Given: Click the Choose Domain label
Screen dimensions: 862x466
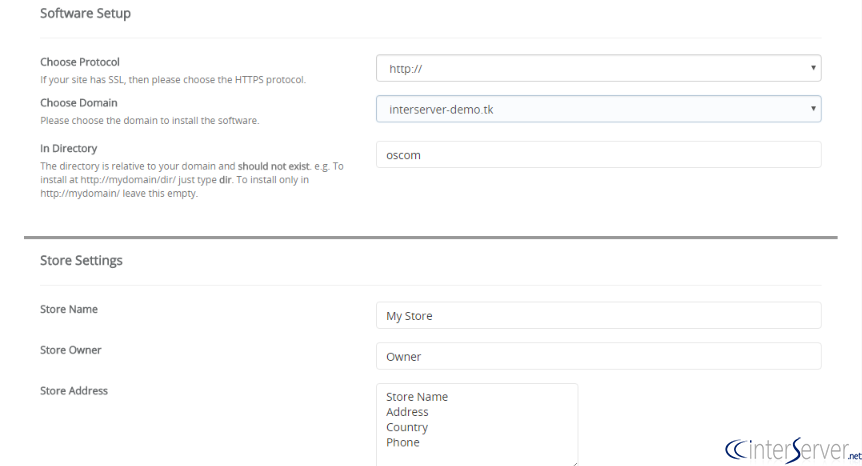Looking at the screenshot, I should pyautogui.click(x=79, y=103).
